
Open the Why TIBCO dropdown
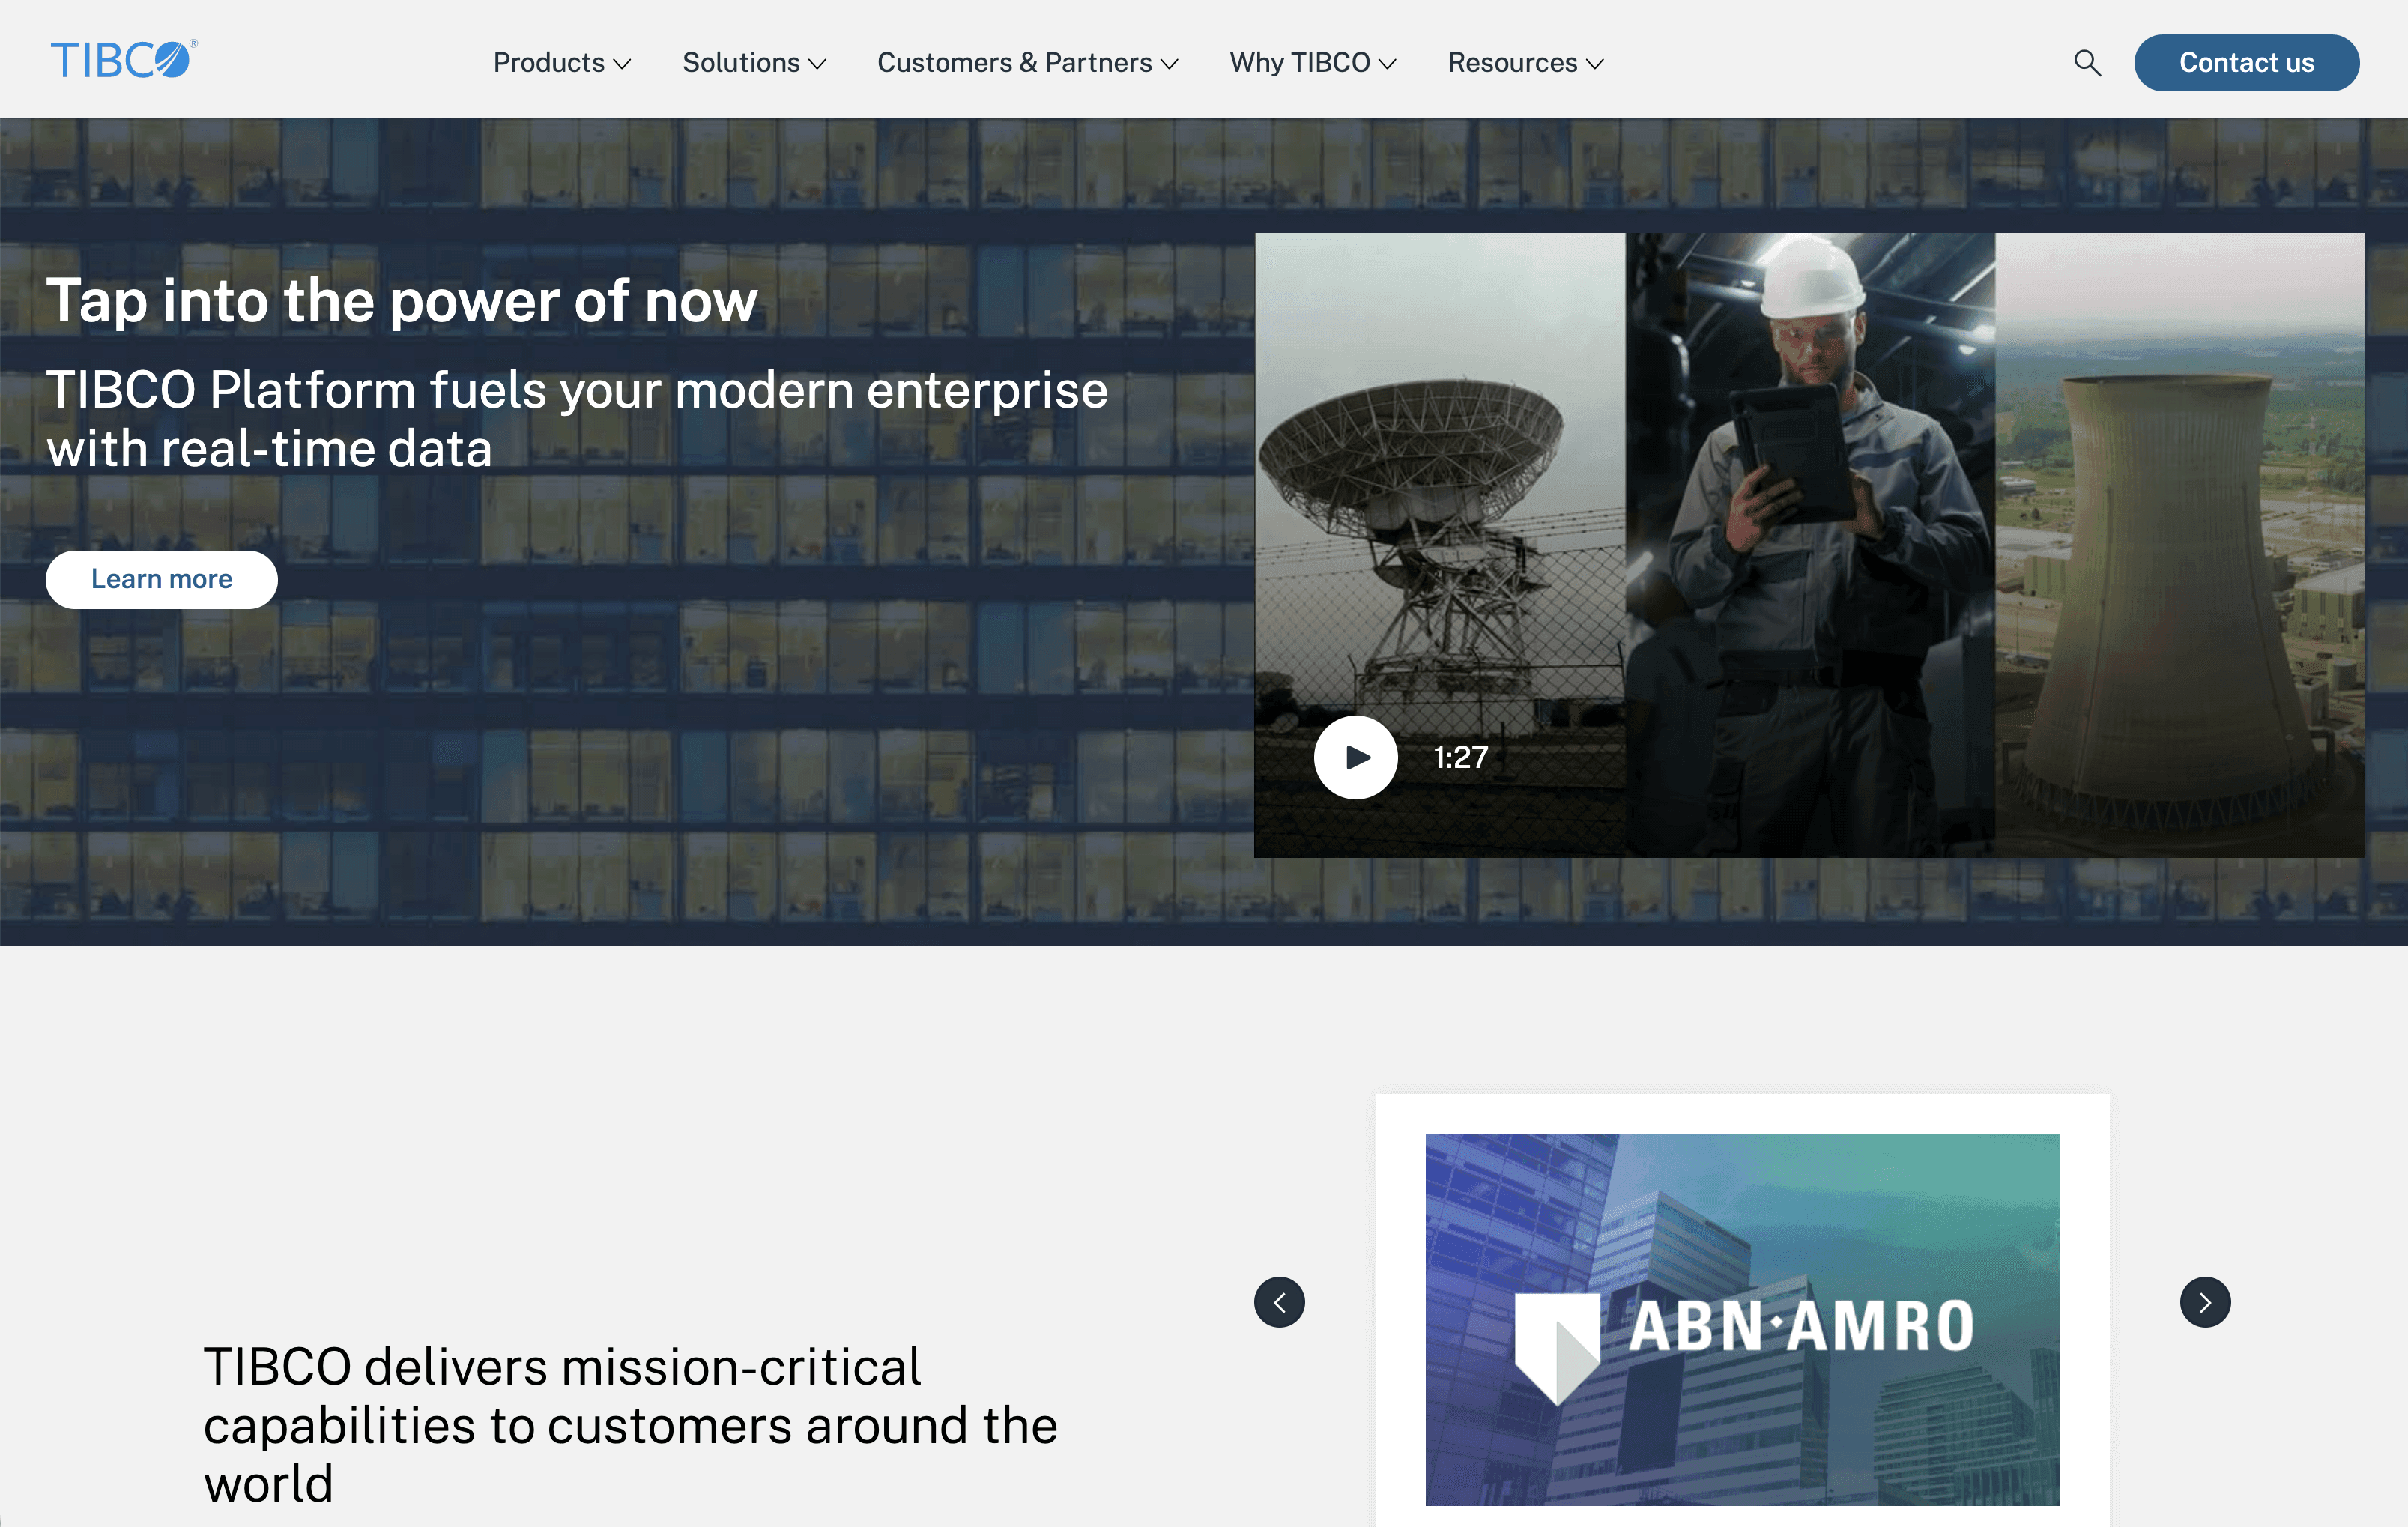(x=1313, y=63)
